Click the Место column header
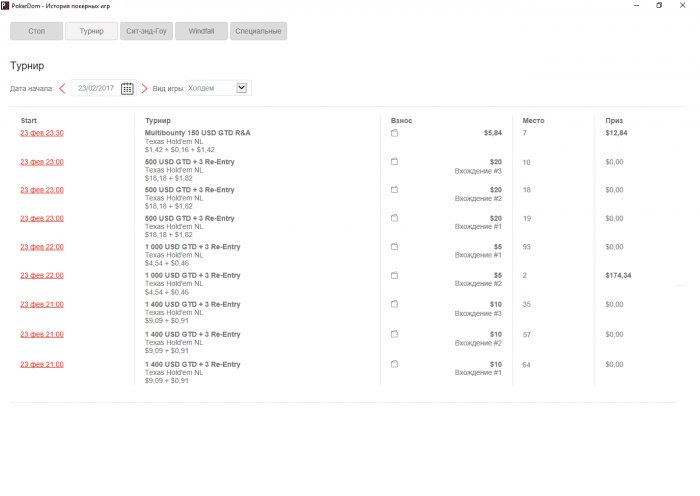 (533, 121)
